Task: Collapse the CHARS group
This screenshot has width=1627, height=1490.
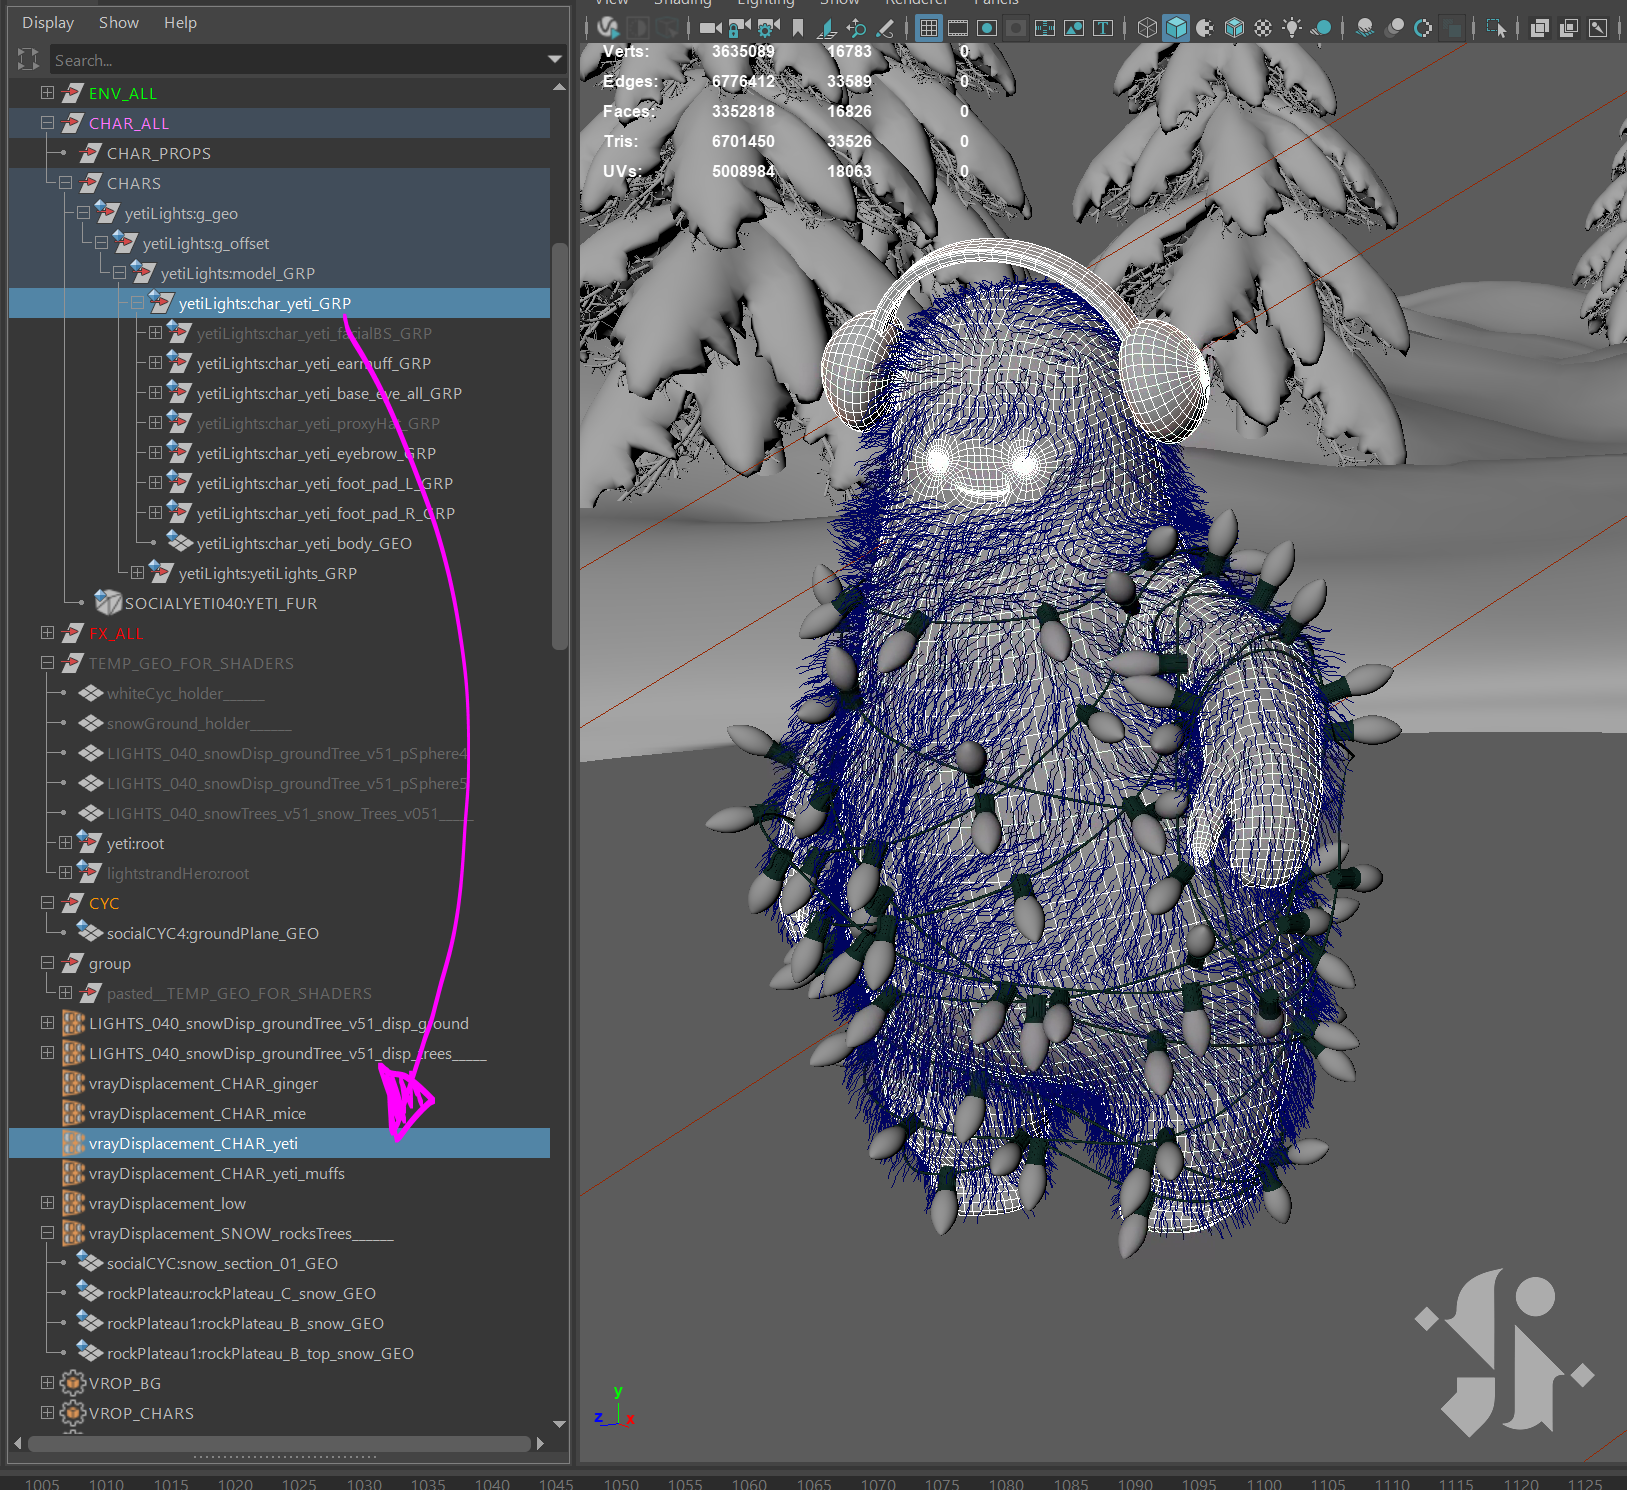Action: point(65,183)
